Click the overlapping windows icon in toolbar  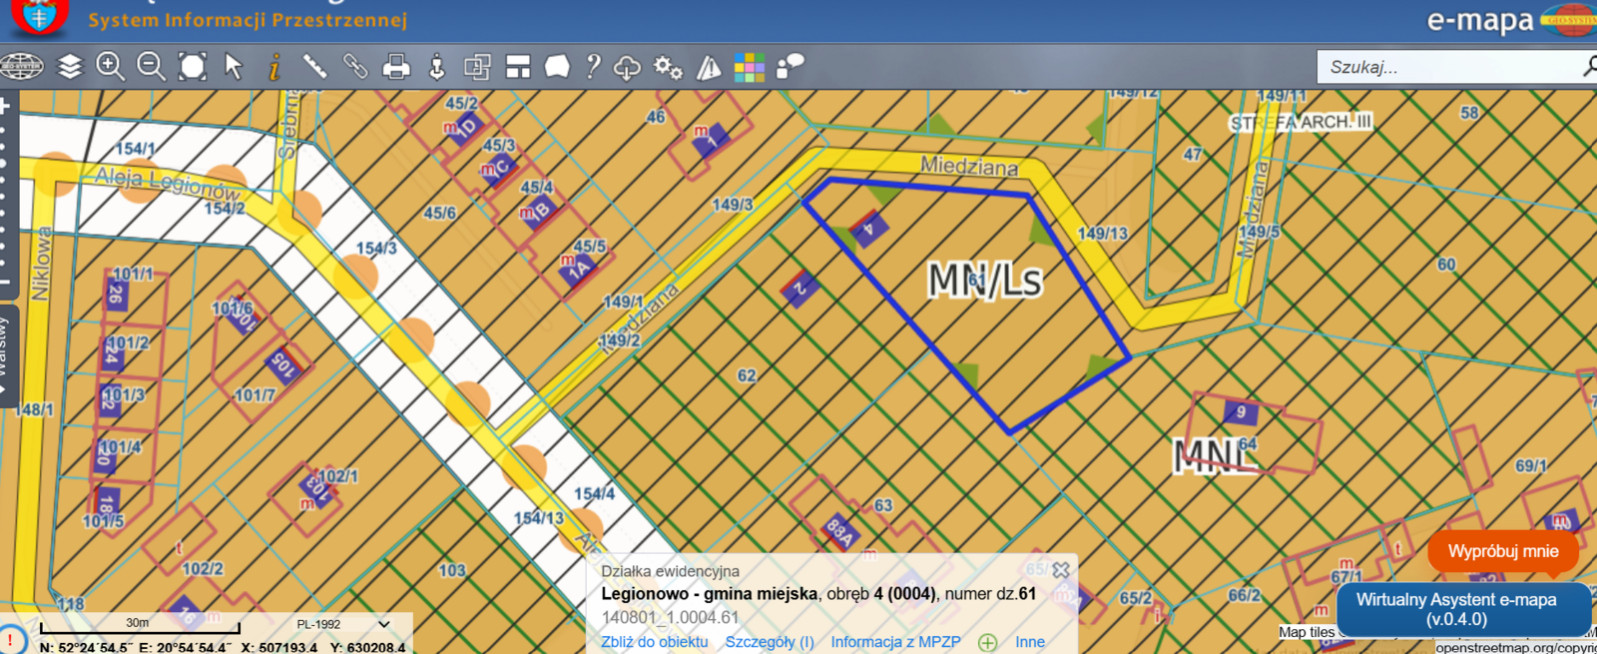point(477,67)
